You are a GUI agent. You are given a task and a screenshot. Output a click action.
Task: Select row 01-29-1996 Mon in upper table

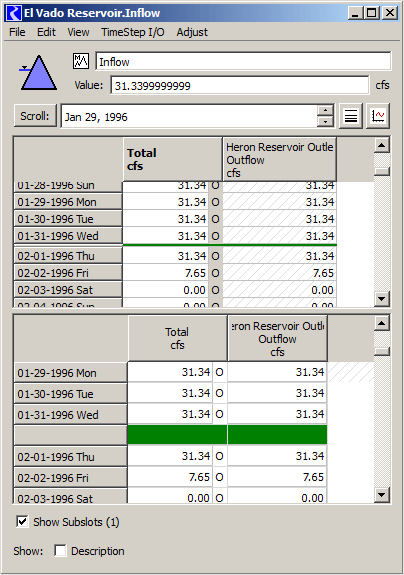click(68, 202)
